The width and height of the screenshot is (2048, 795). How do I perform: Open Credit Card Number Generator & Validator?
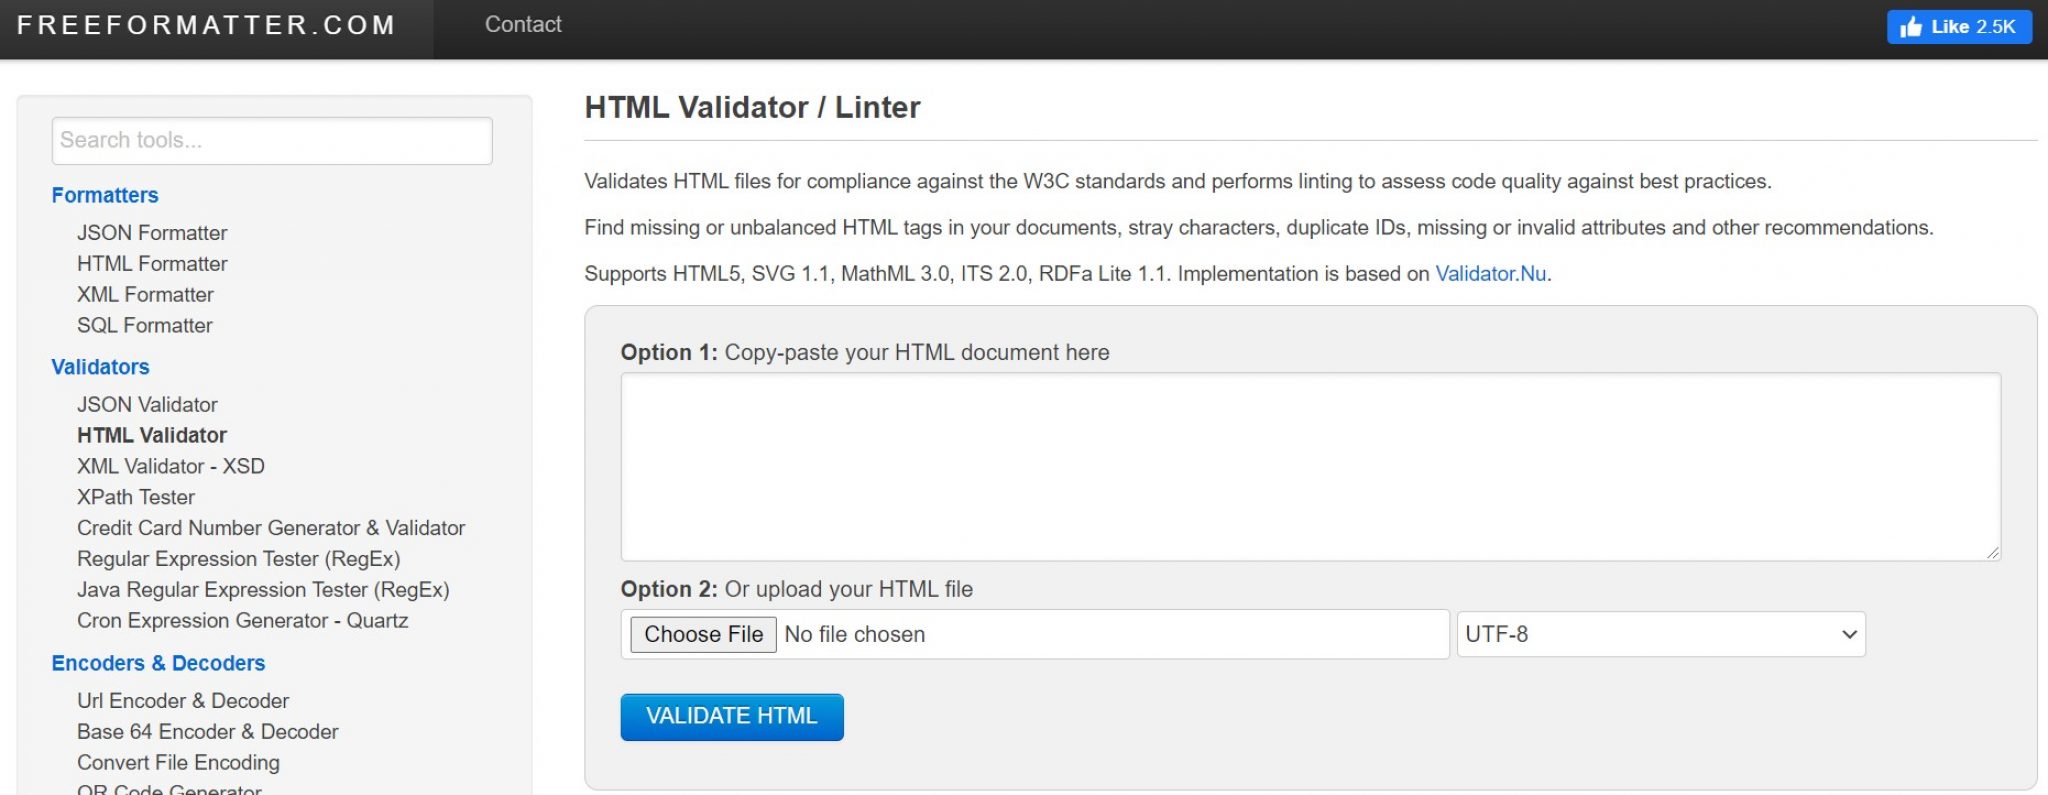(271, 529)
